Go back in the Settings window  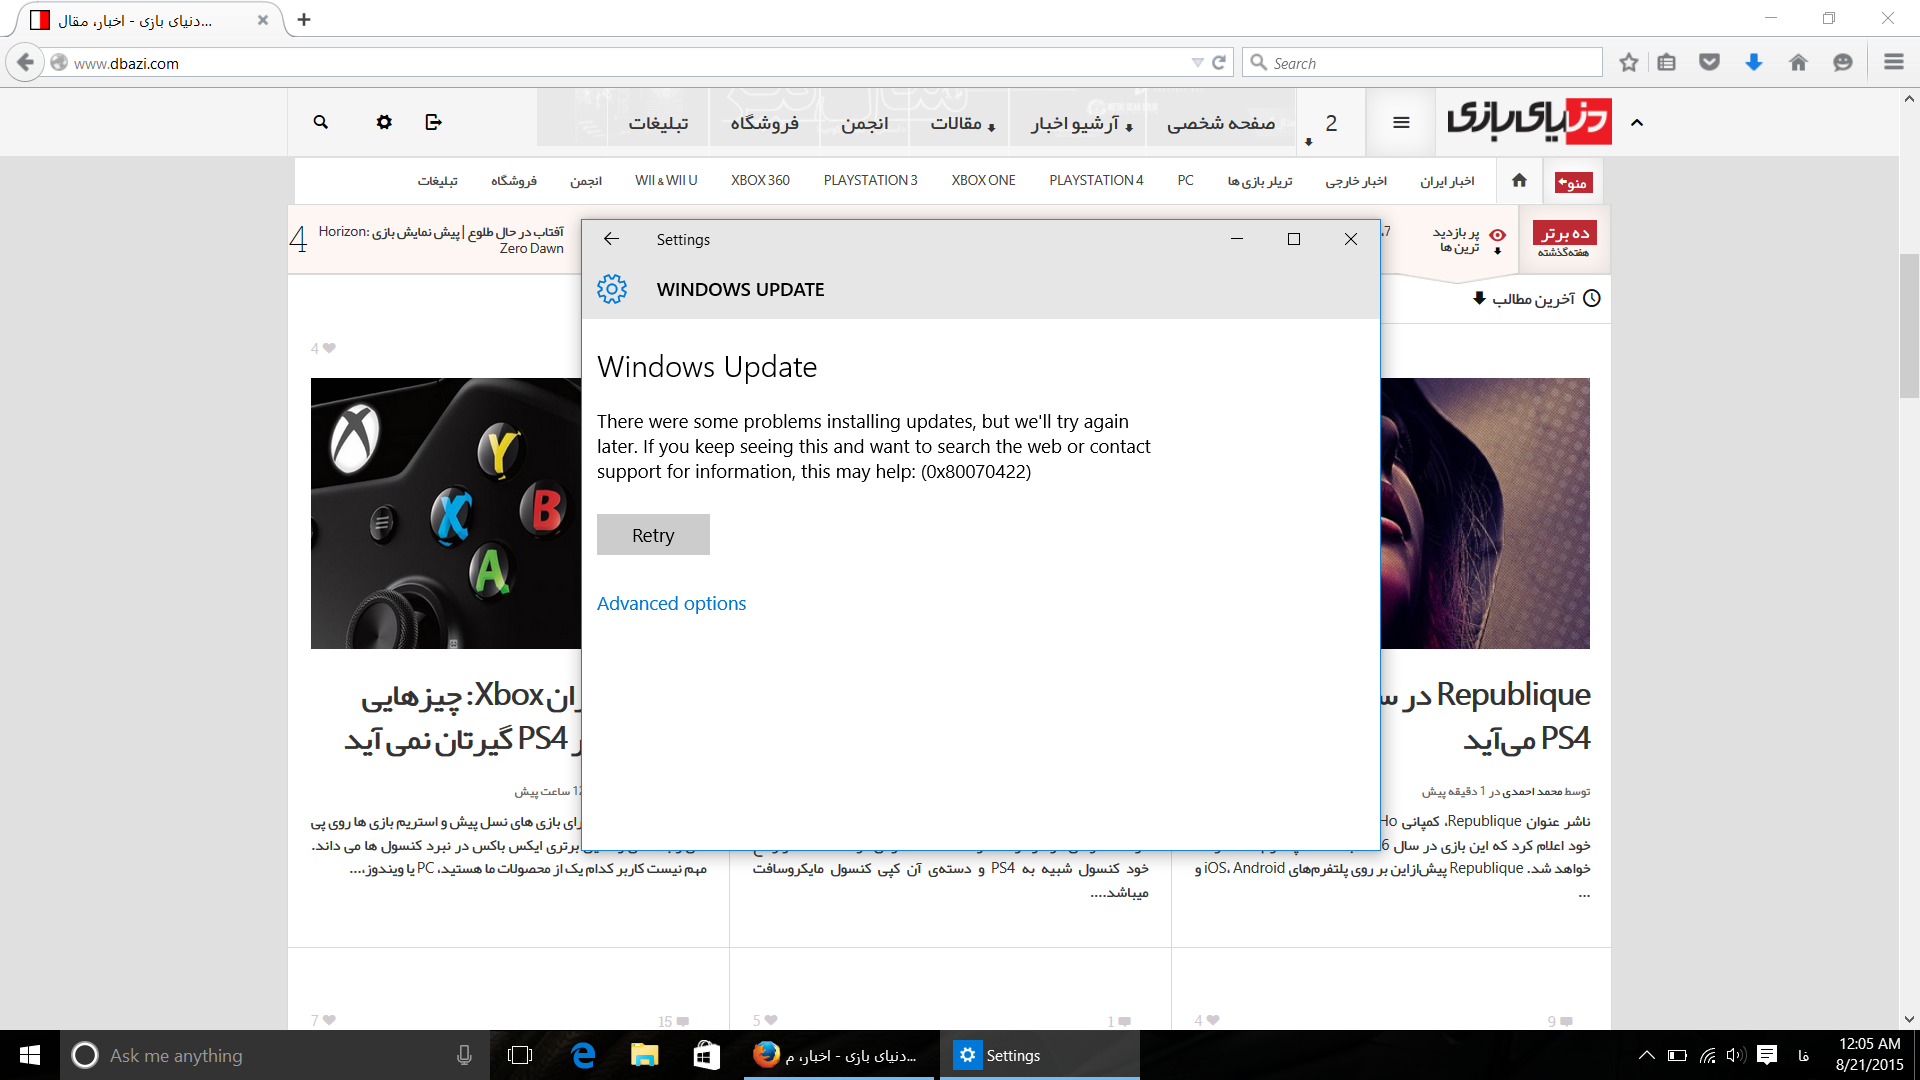[611, 239]
